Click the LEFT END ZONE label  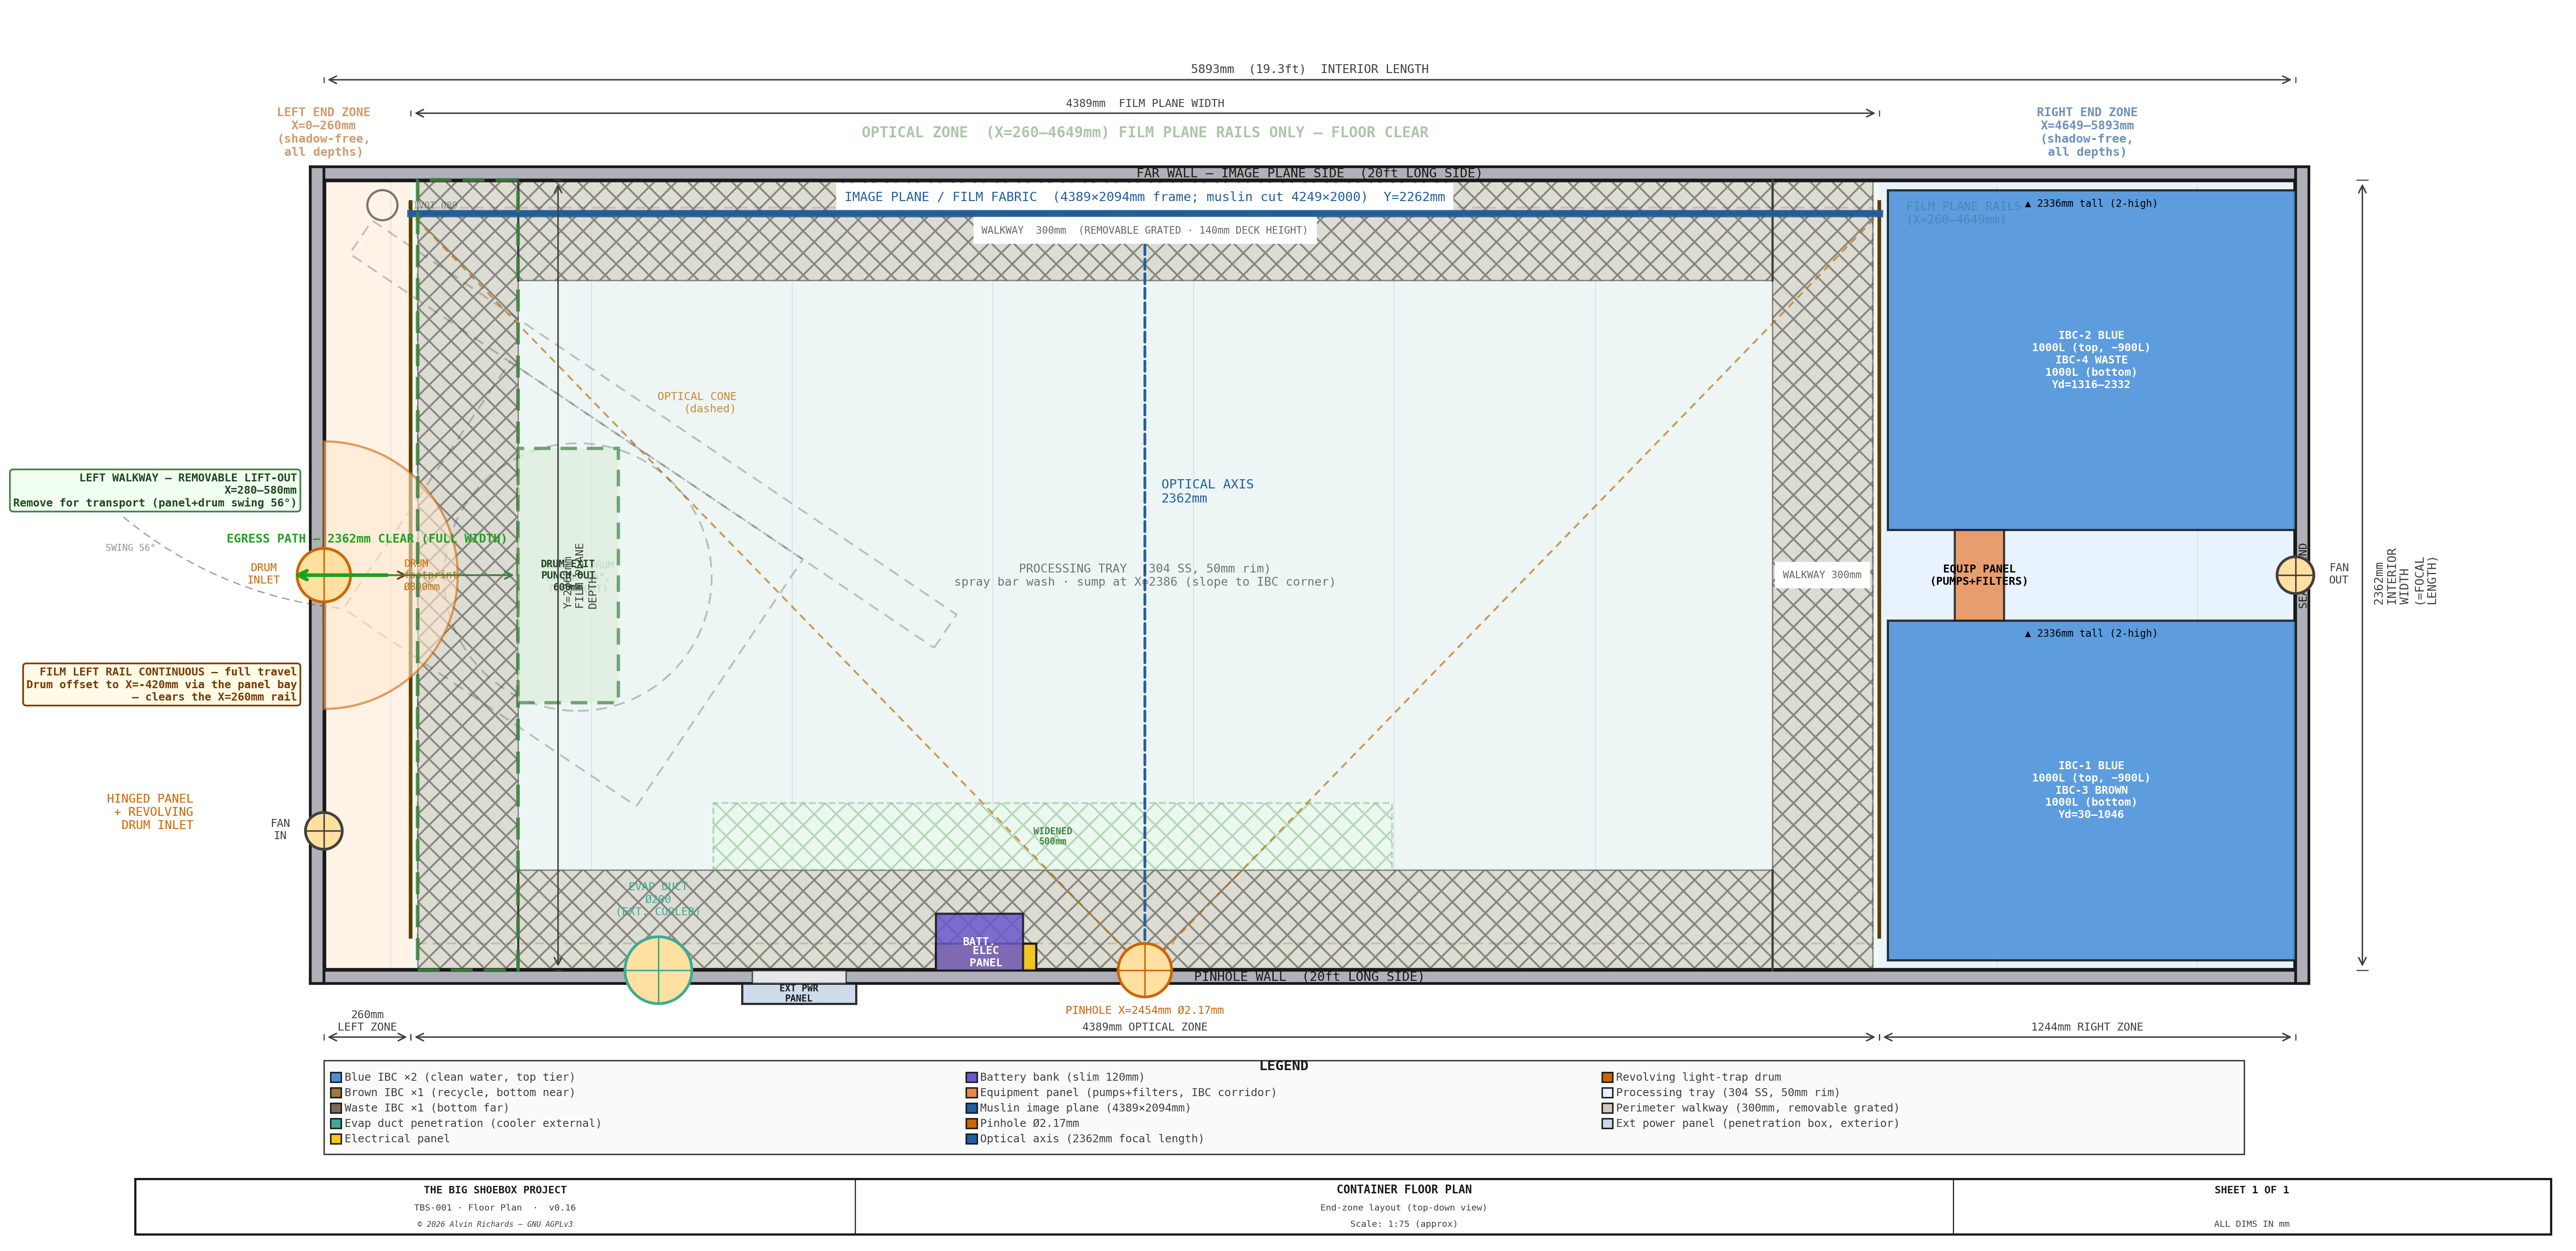323,132
